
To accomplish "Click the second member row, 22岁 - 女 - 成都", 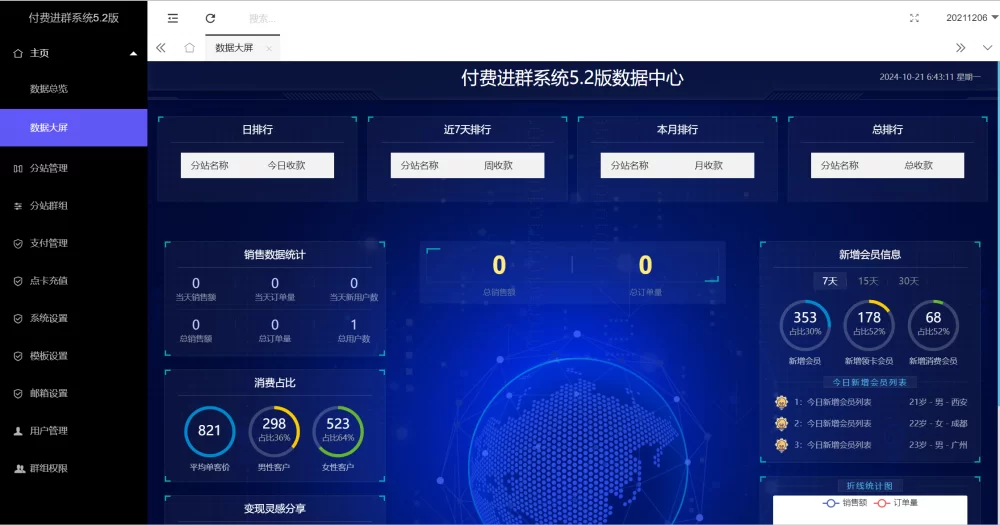I will click(x=871, y=424).
